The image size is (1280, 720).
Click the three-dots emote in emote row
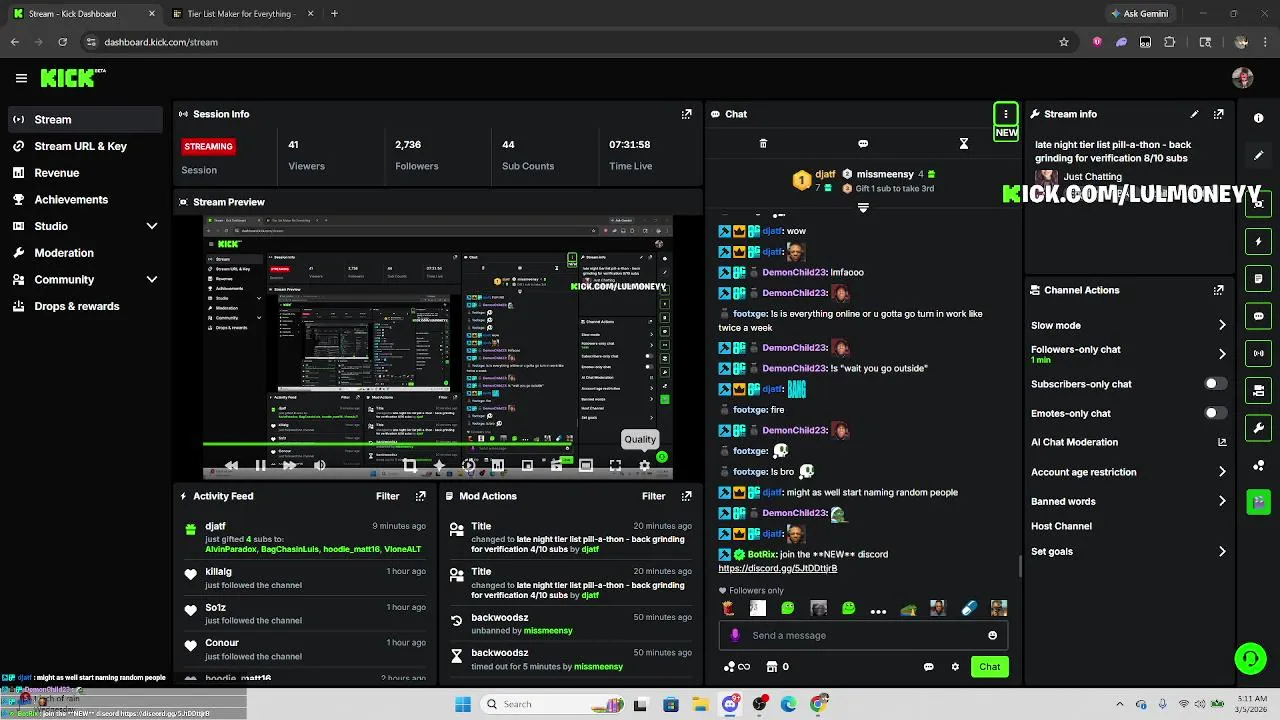click(x=878, y=609)
